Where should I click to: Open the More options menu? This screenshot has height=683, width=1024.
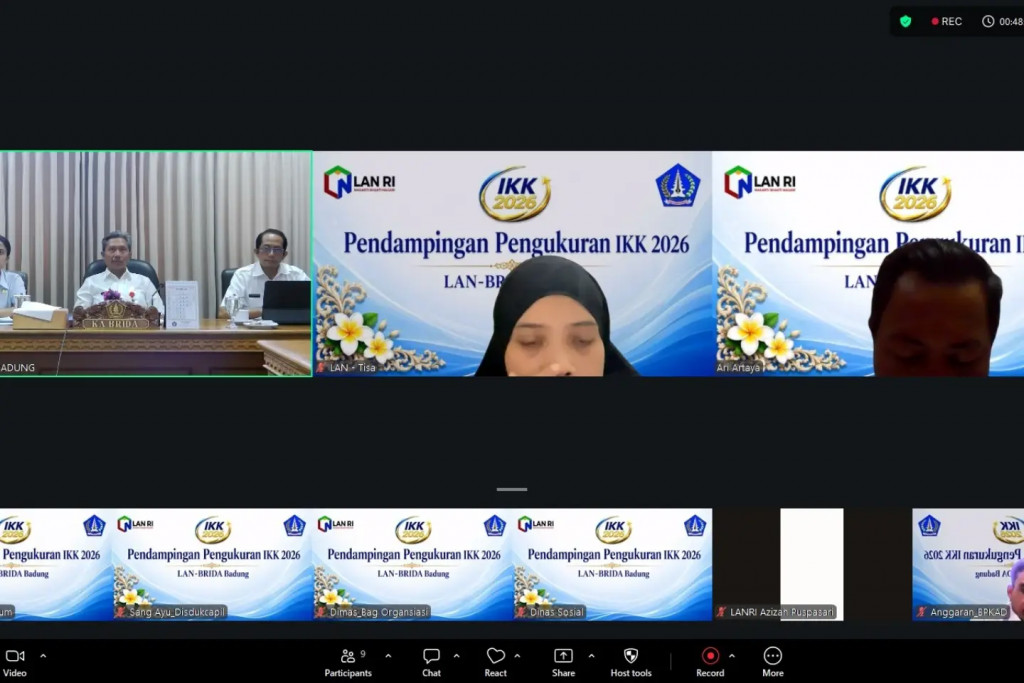773,663
